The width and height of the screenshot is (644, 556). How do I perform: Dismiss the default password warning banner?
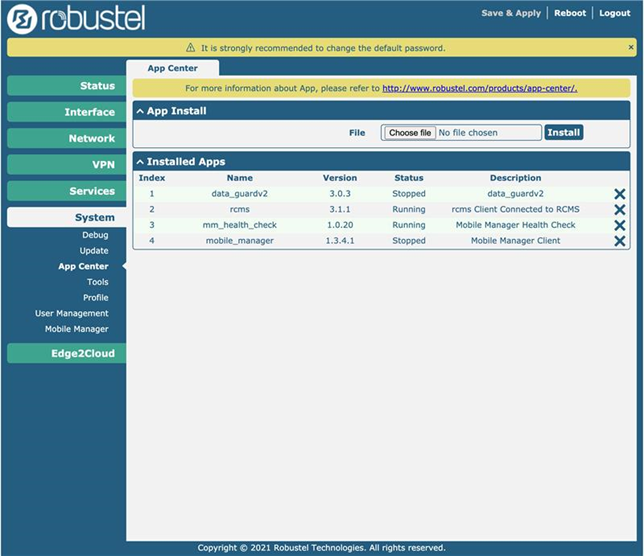(x=630, y=47)
